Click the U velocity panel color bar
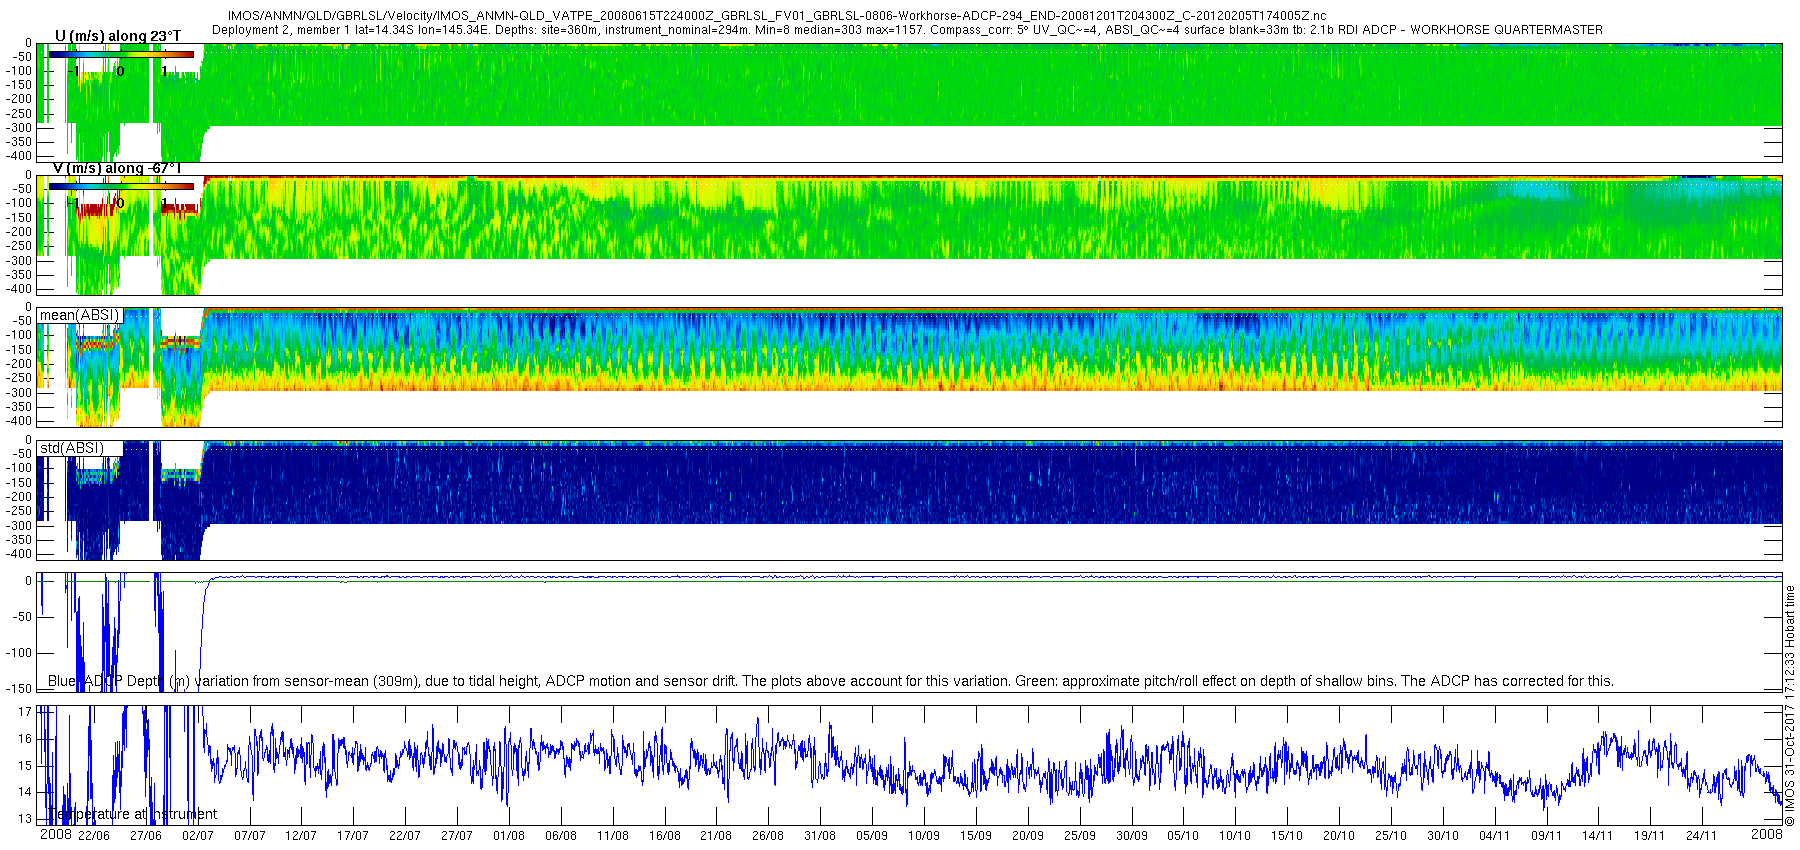 click(121, 54)
